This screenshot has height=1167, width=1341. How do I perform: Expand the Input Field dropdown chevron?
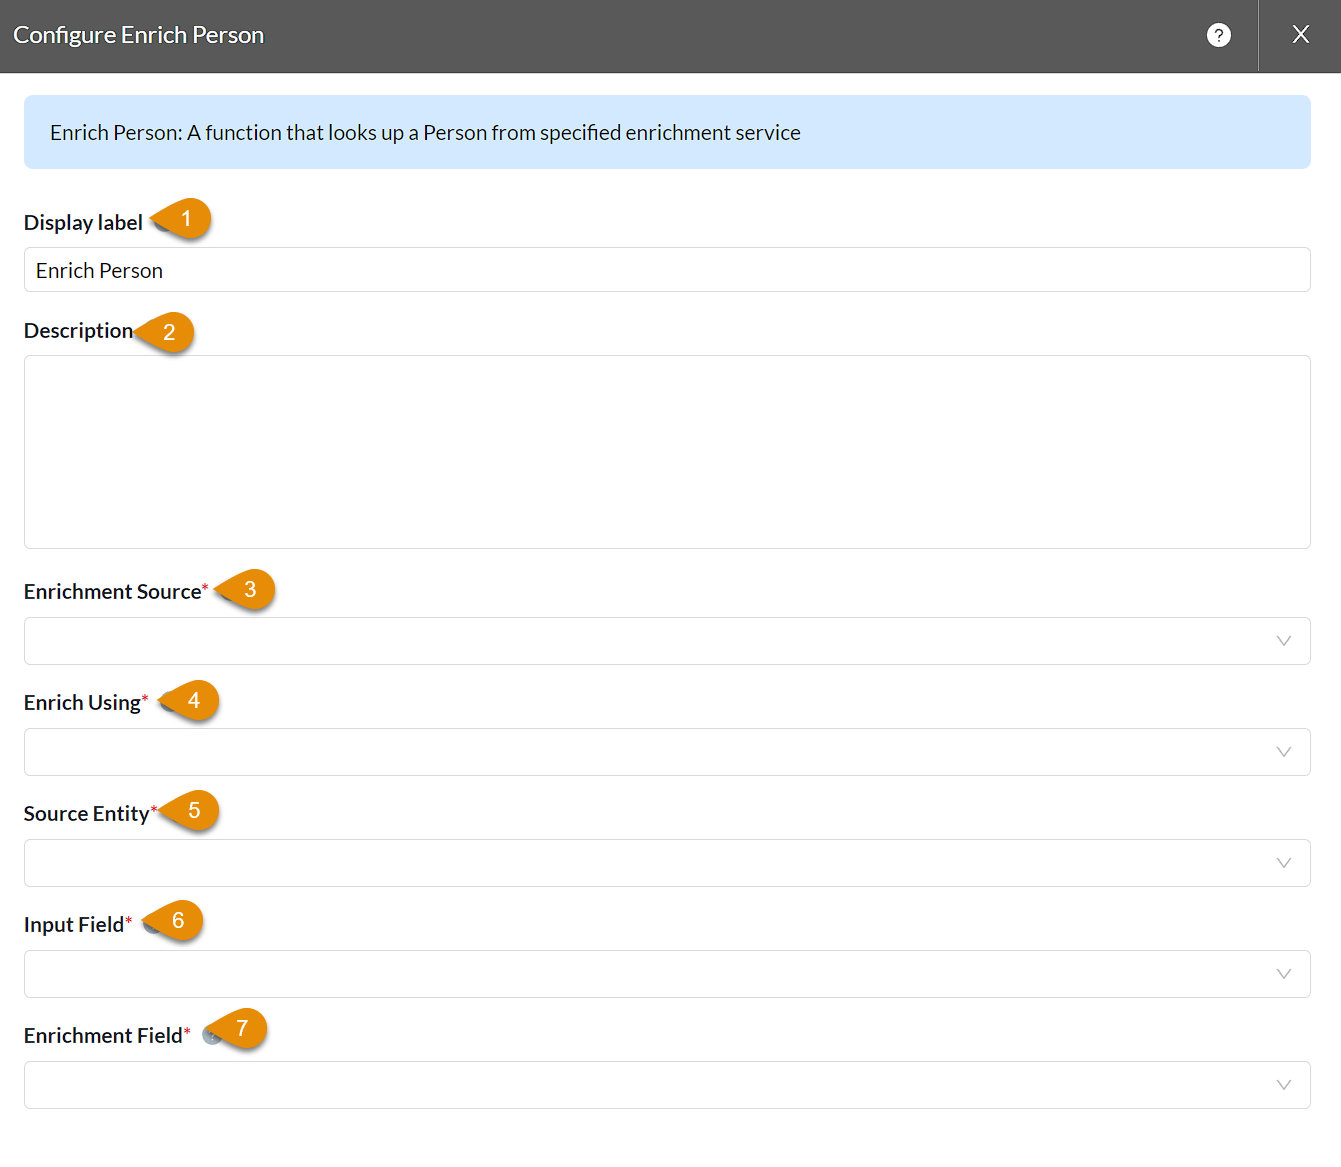tap(1284, 973)
